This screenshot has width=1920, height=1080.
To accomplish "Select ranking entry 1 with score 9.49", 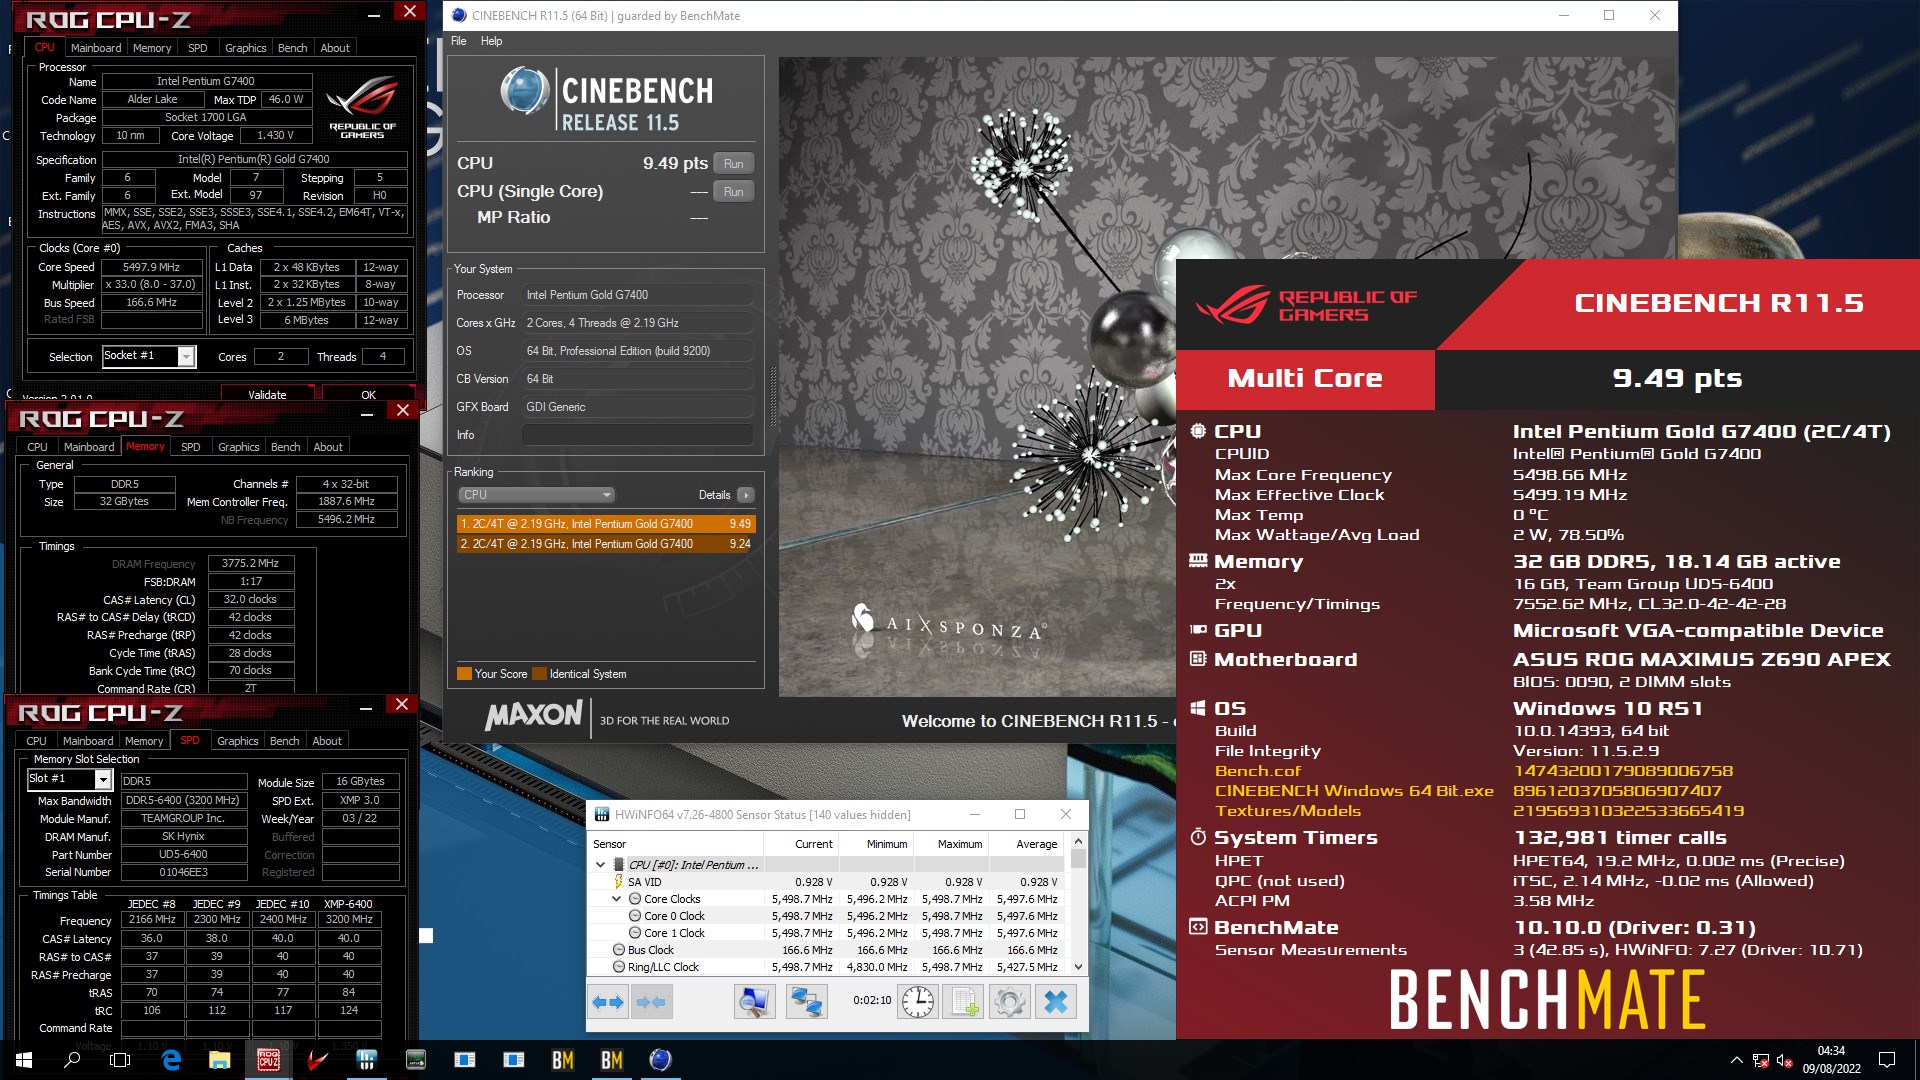I will click(x=606, y=524).
